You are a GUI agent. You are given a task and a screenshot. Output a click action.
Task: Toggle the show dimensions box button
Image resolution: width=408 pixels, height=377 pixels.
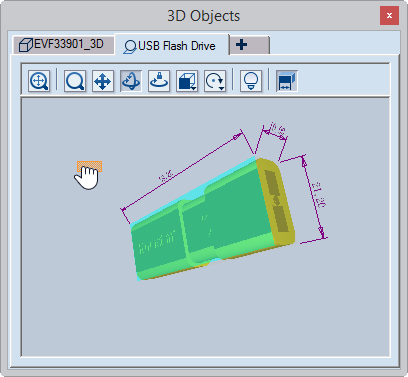287,81
